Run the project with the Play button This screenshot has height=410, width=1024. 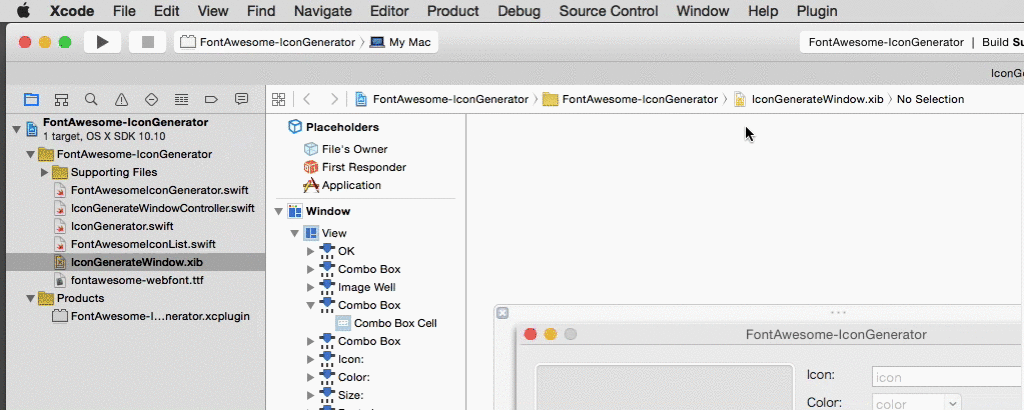(x=103, y=42)
